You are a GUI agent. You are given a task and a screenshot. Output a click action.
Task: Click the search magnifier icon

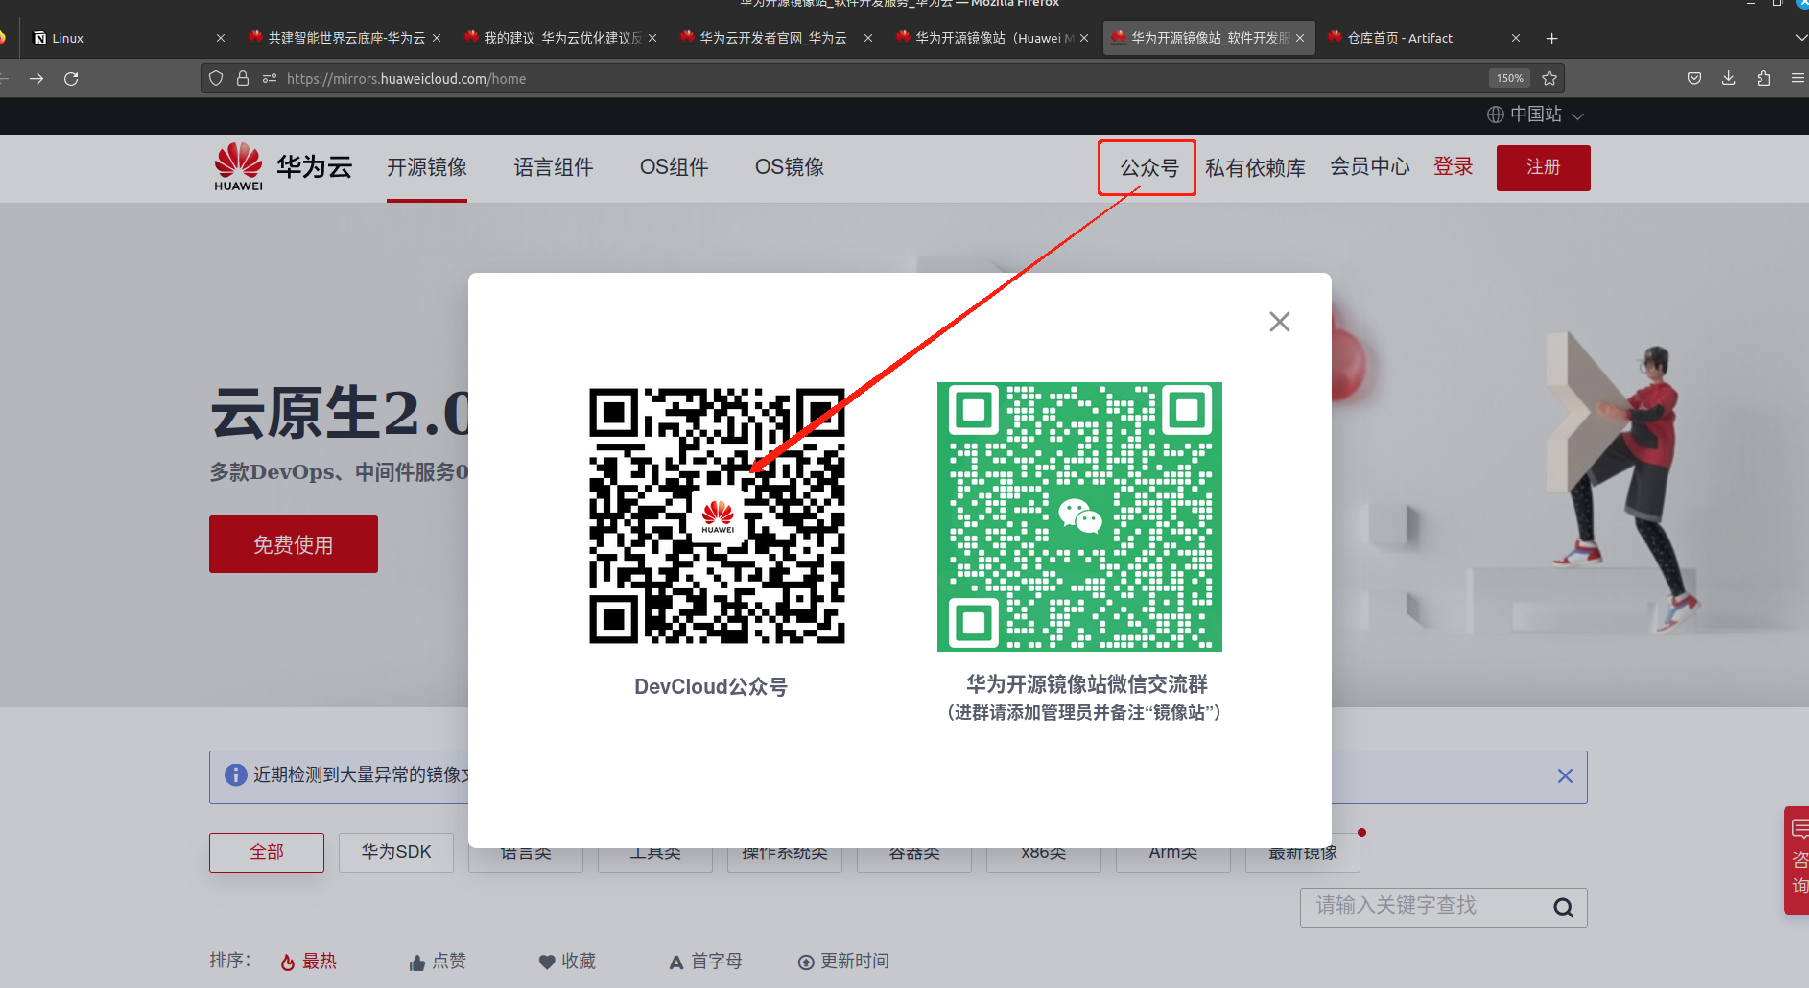coord(1563,907)
